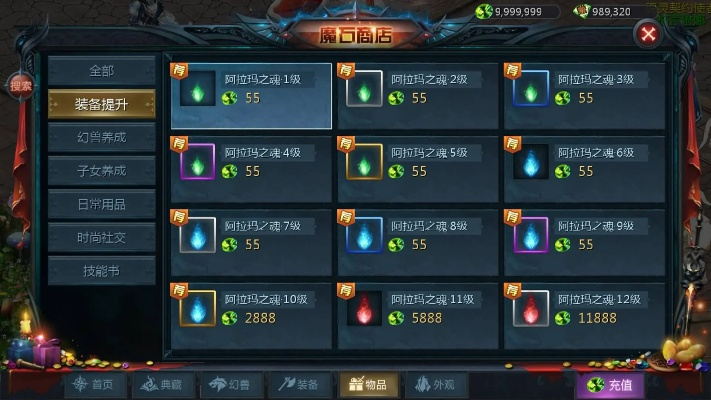The height and width of the screenshot is (400, 711).
Task: Open the 全部 category in sidebar
Action: [x=102, y=71]
